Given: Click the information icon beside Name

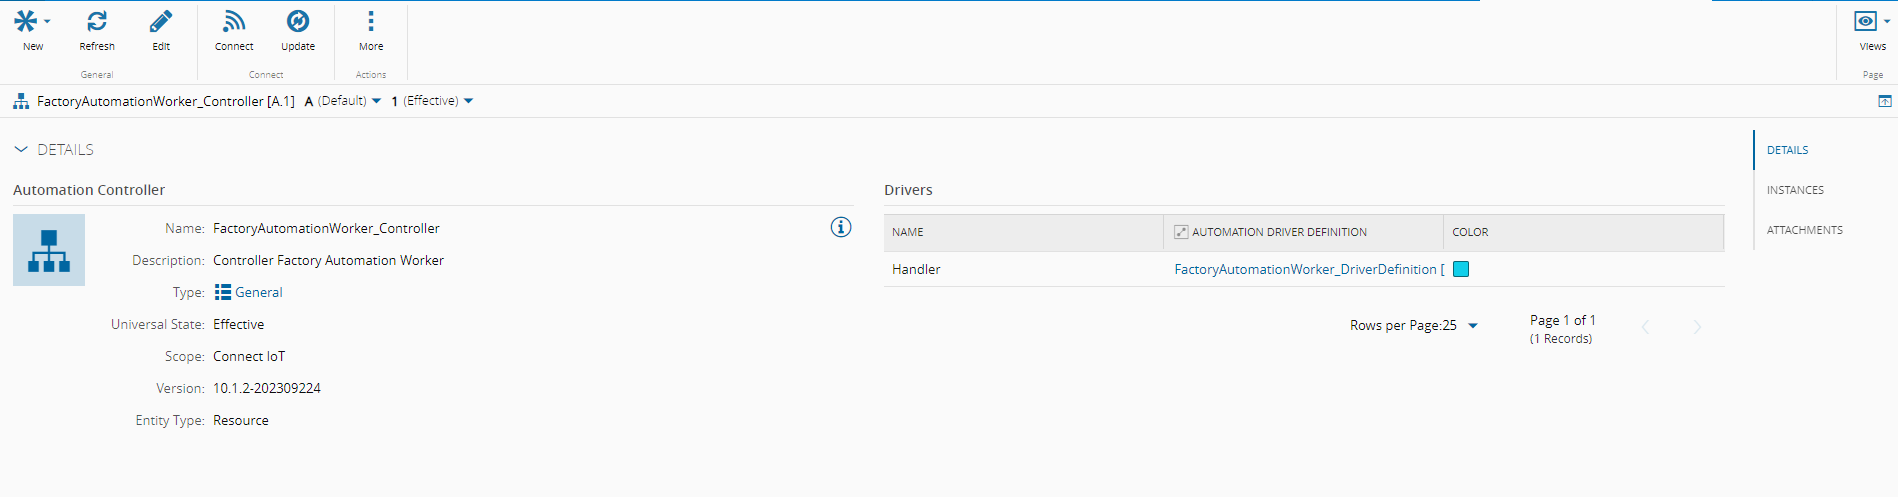Looking at the screenshot, I should (x=841, y=227).
